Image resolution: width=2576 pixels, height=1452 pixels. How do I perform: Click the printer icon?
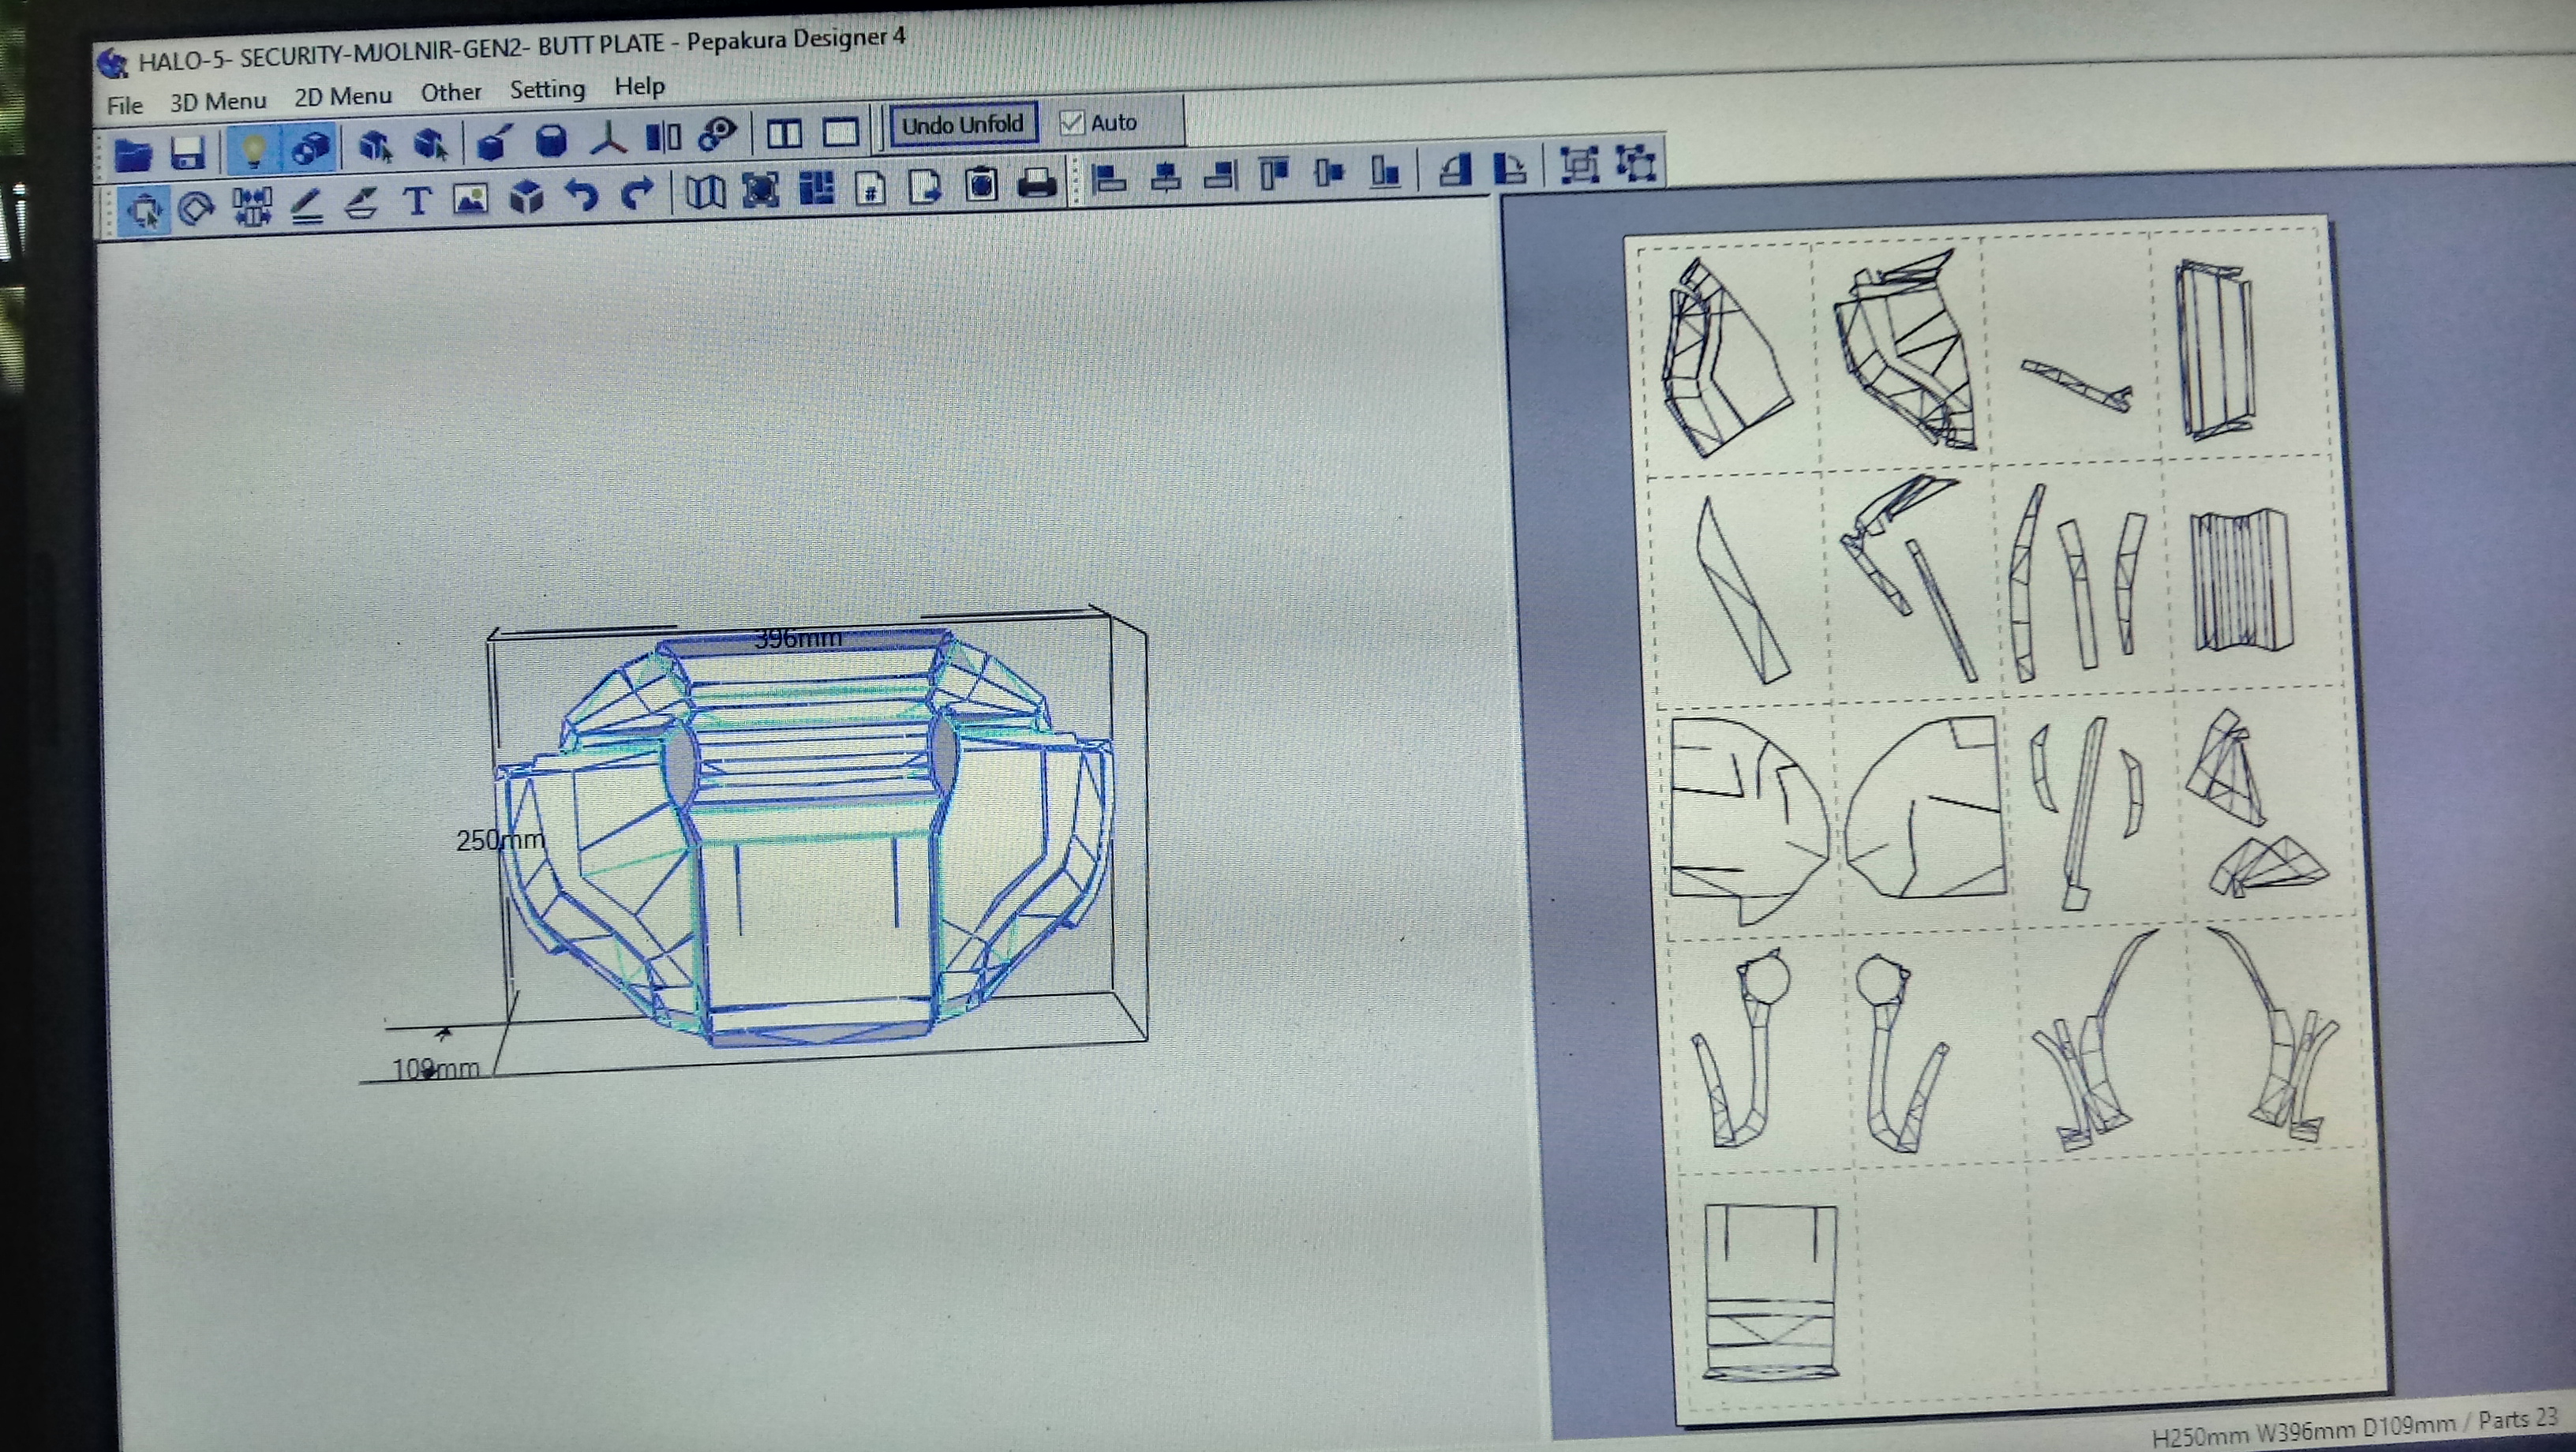[1037, 184]
